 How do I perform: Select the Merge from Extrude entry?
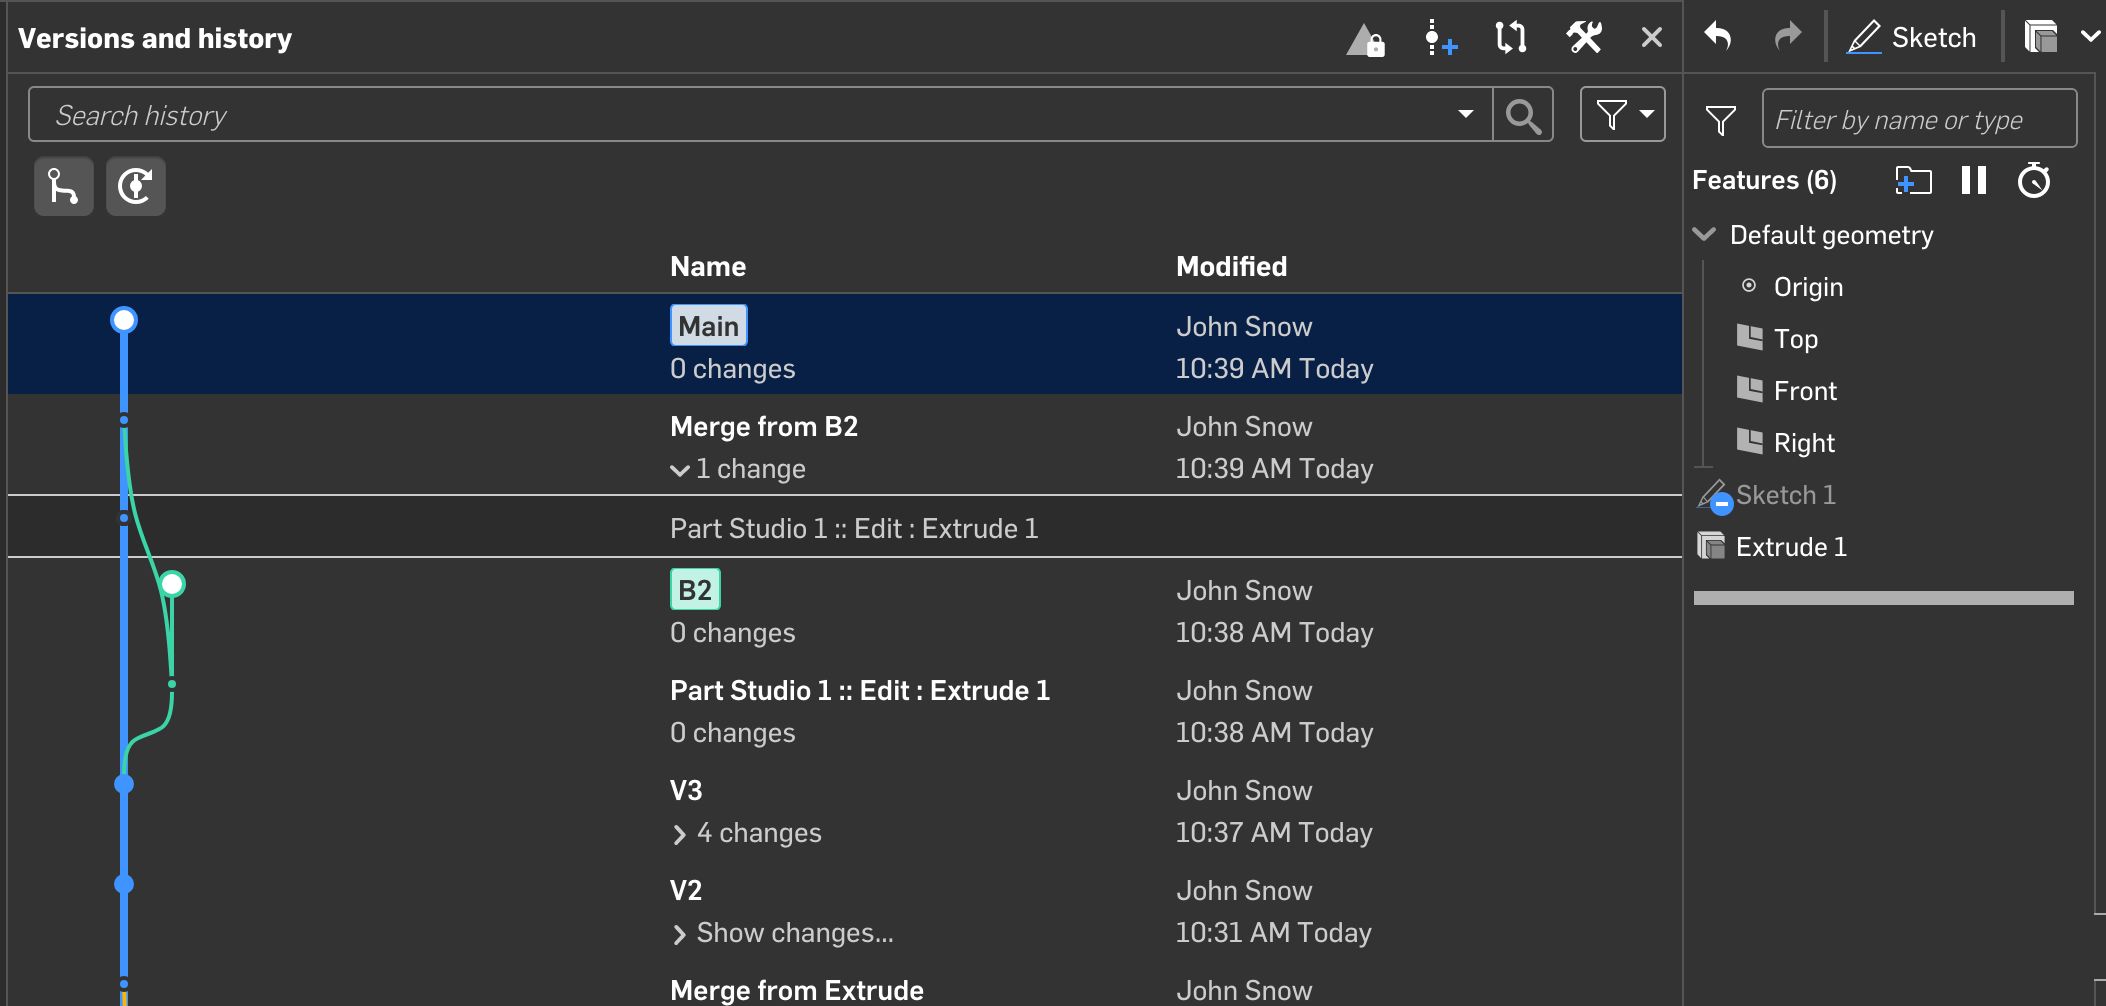pos(797,990)
